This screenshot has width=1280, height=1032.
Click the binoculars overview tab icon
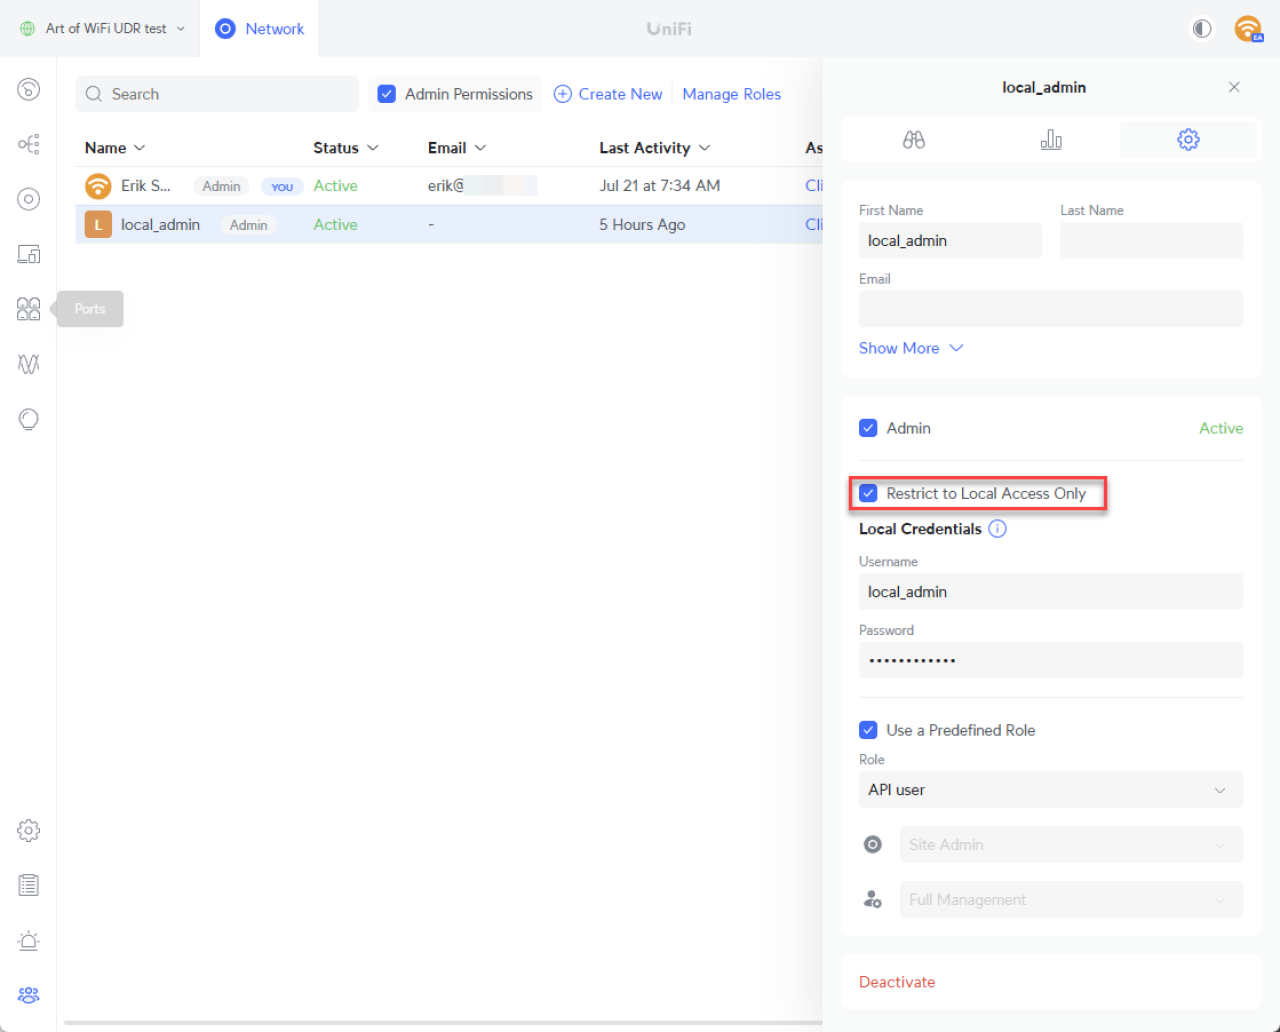click(913, 140)
